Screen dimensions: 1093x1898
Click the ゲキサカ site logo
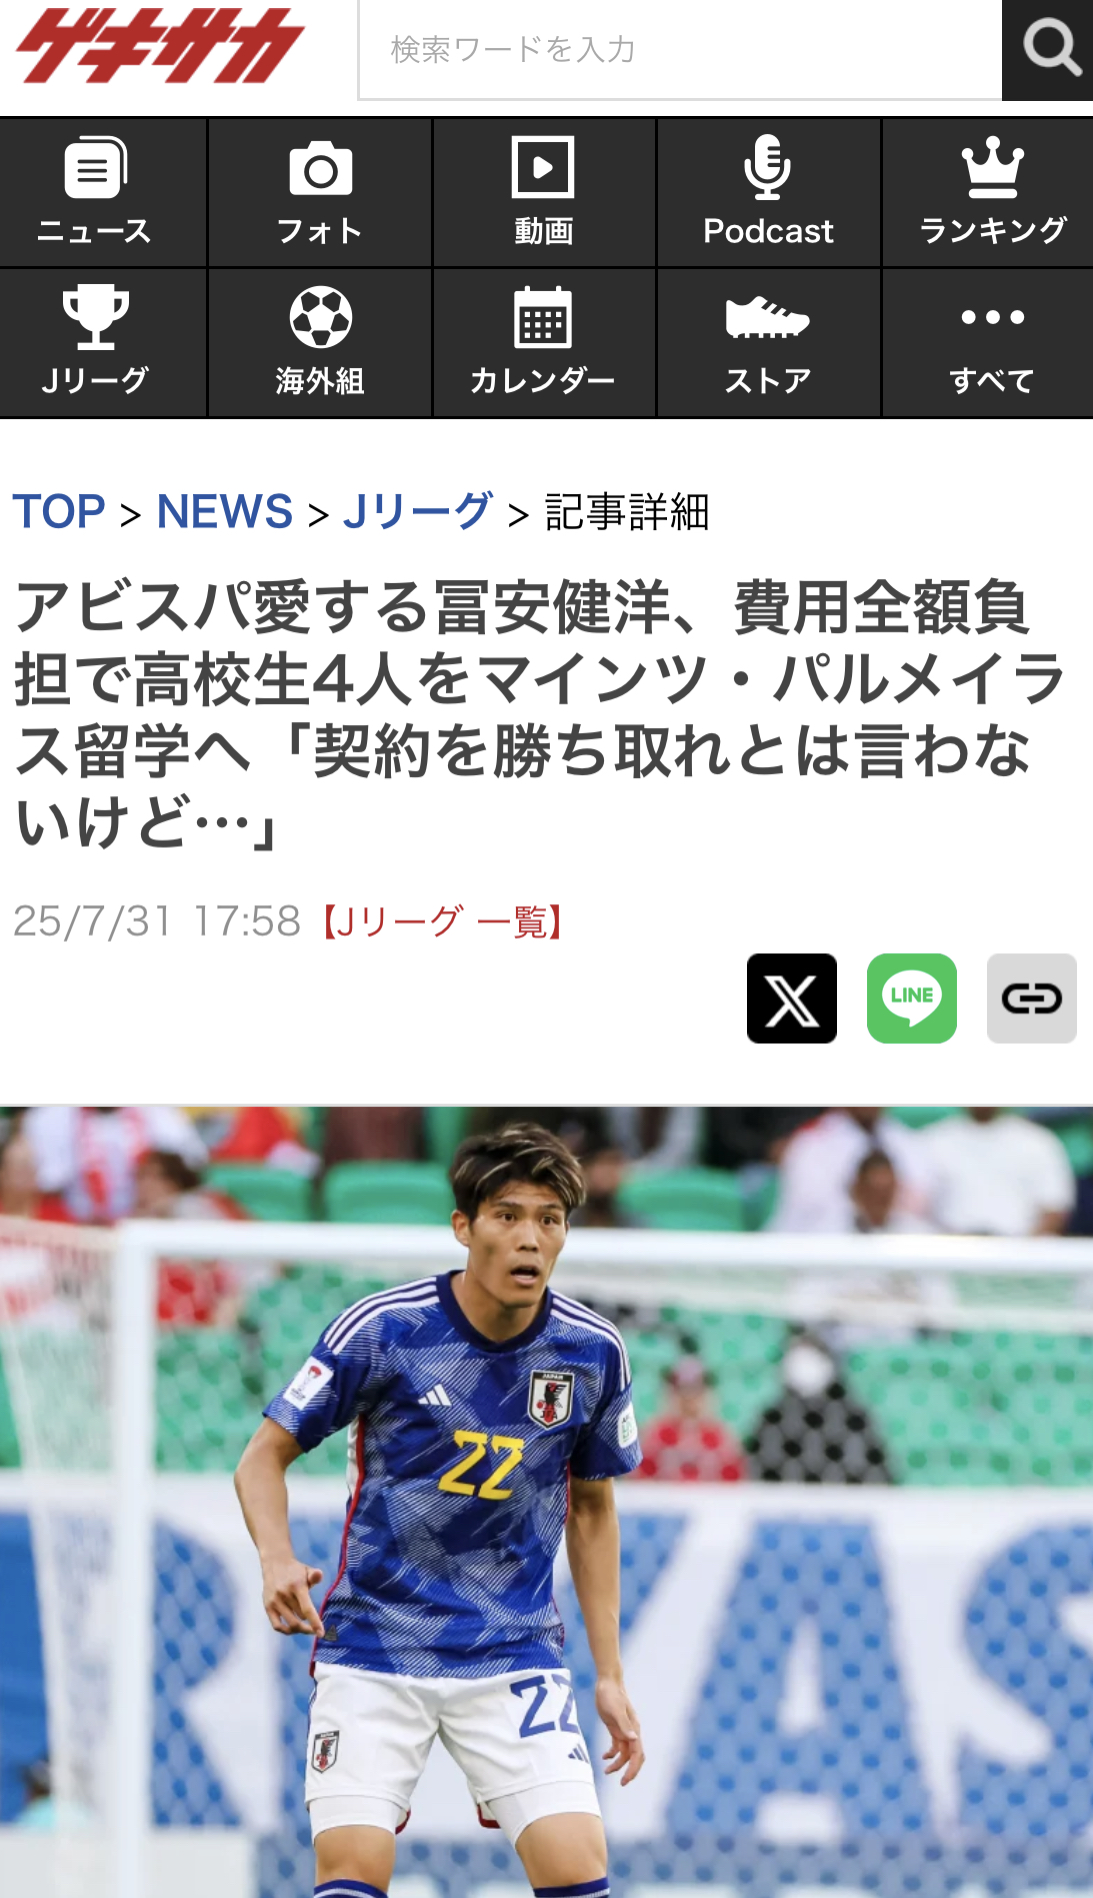[x=160, y=46]
